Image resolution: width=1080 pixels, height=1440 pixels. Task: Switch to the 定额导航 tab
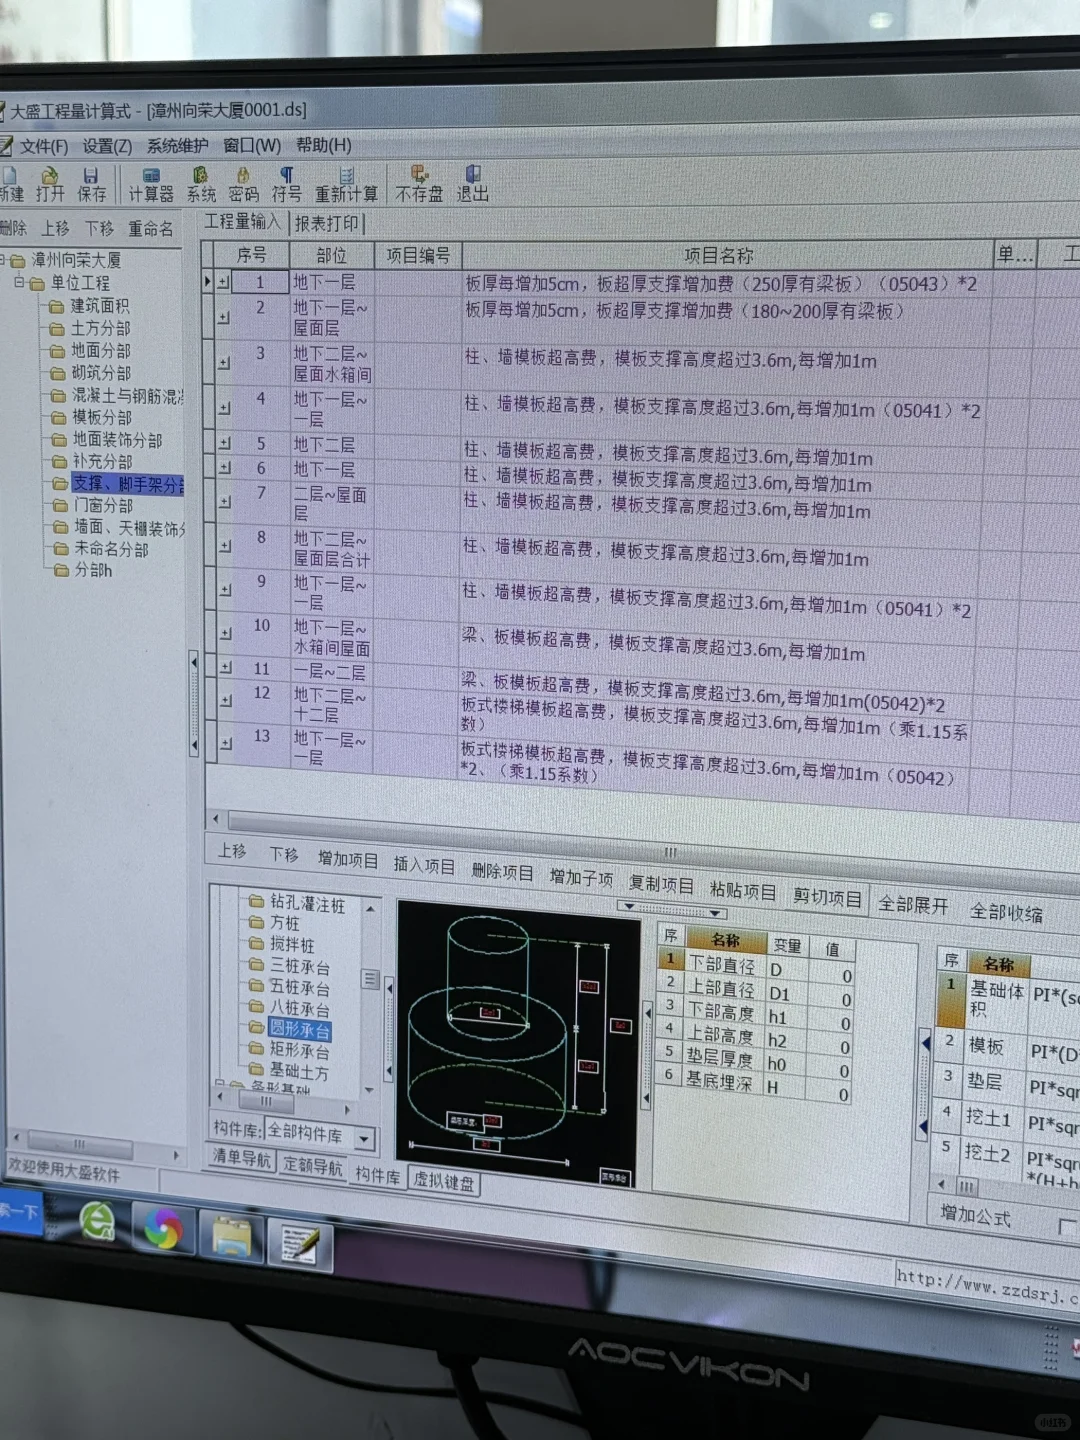coord(313,1166)
